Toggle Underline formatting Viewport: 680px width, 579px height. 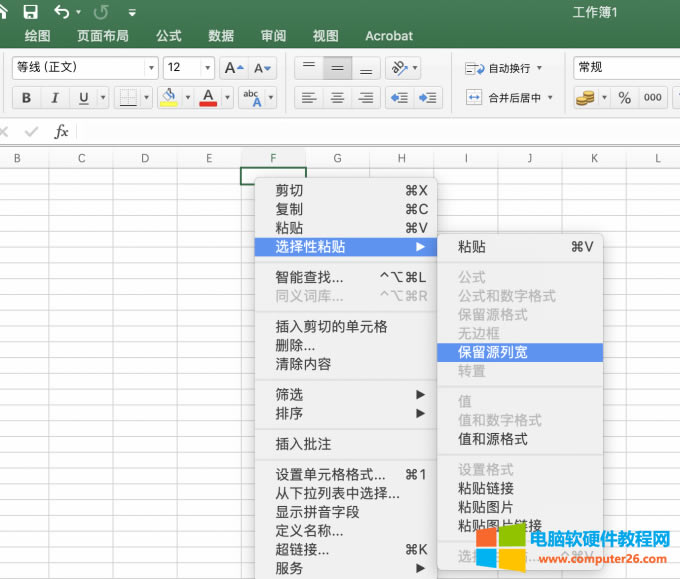click(84, 98)
